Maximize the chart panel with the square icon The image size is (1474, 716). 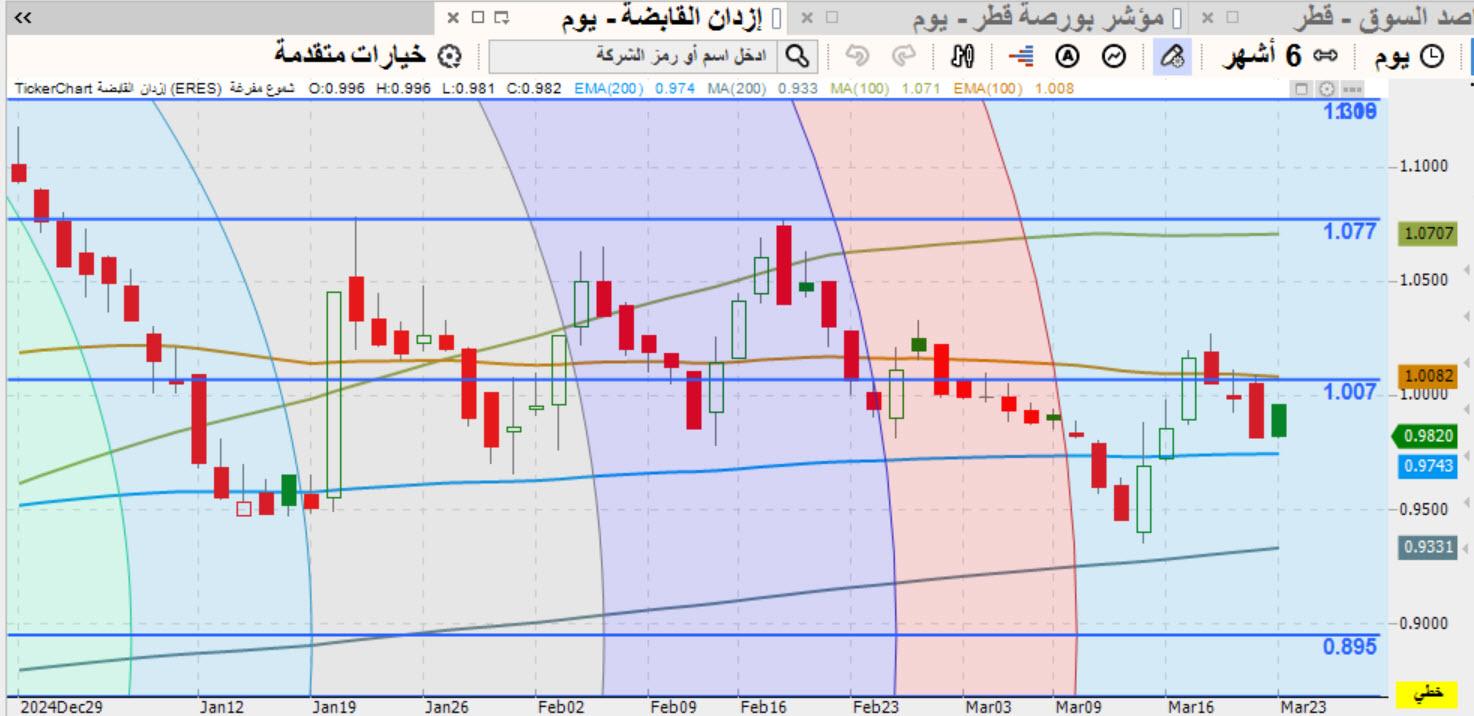pyautogui.click(x=1301, y=89)
